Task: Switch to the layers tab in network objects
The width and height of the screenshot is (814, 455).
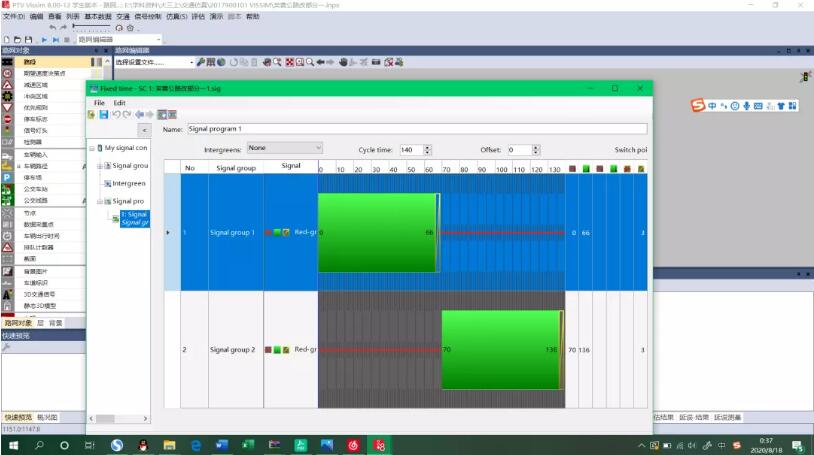Action: (x=40, y=323)
